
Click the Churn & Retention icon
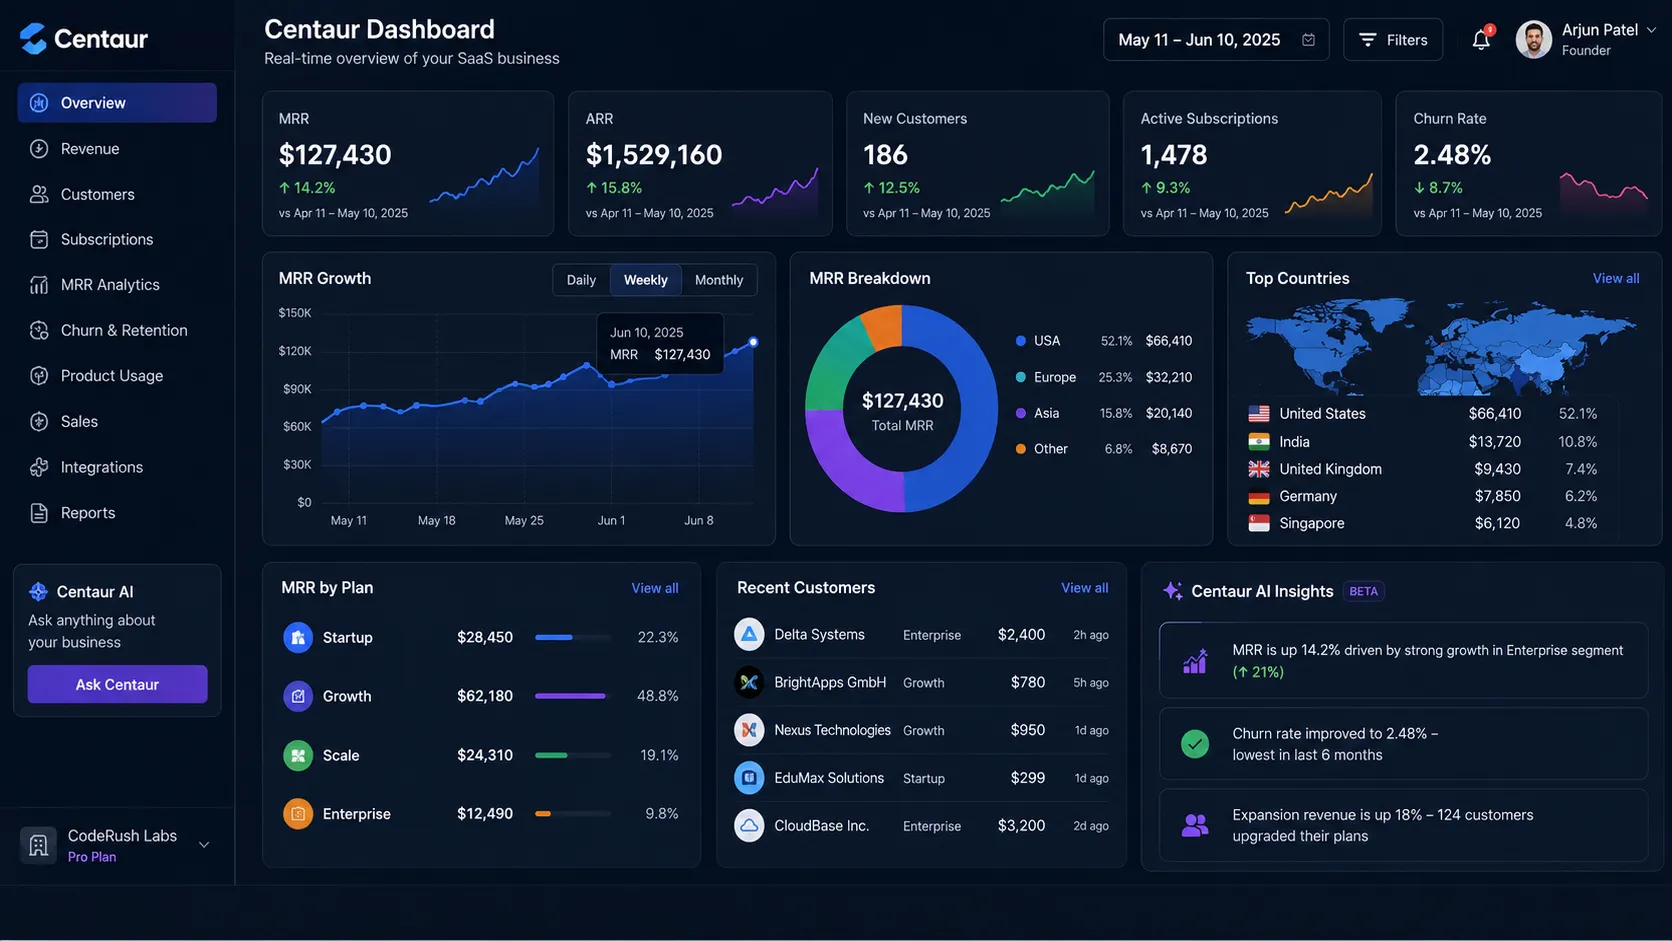pyautogui.click(x=39, y=331)
